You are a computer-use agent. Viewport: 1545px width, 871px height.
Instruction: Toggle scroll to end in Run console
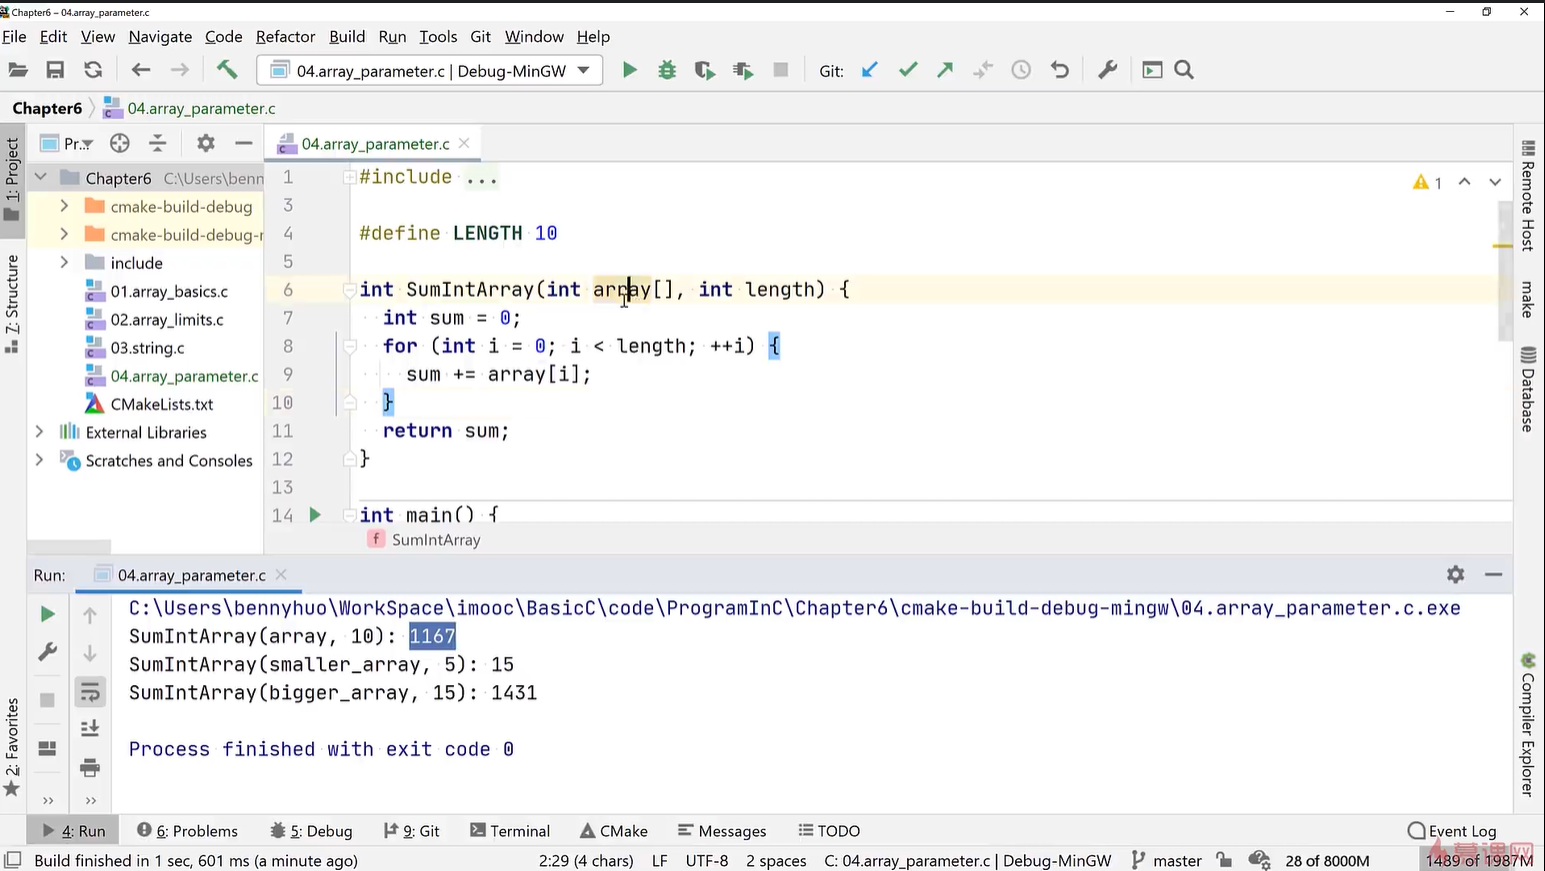90,729
